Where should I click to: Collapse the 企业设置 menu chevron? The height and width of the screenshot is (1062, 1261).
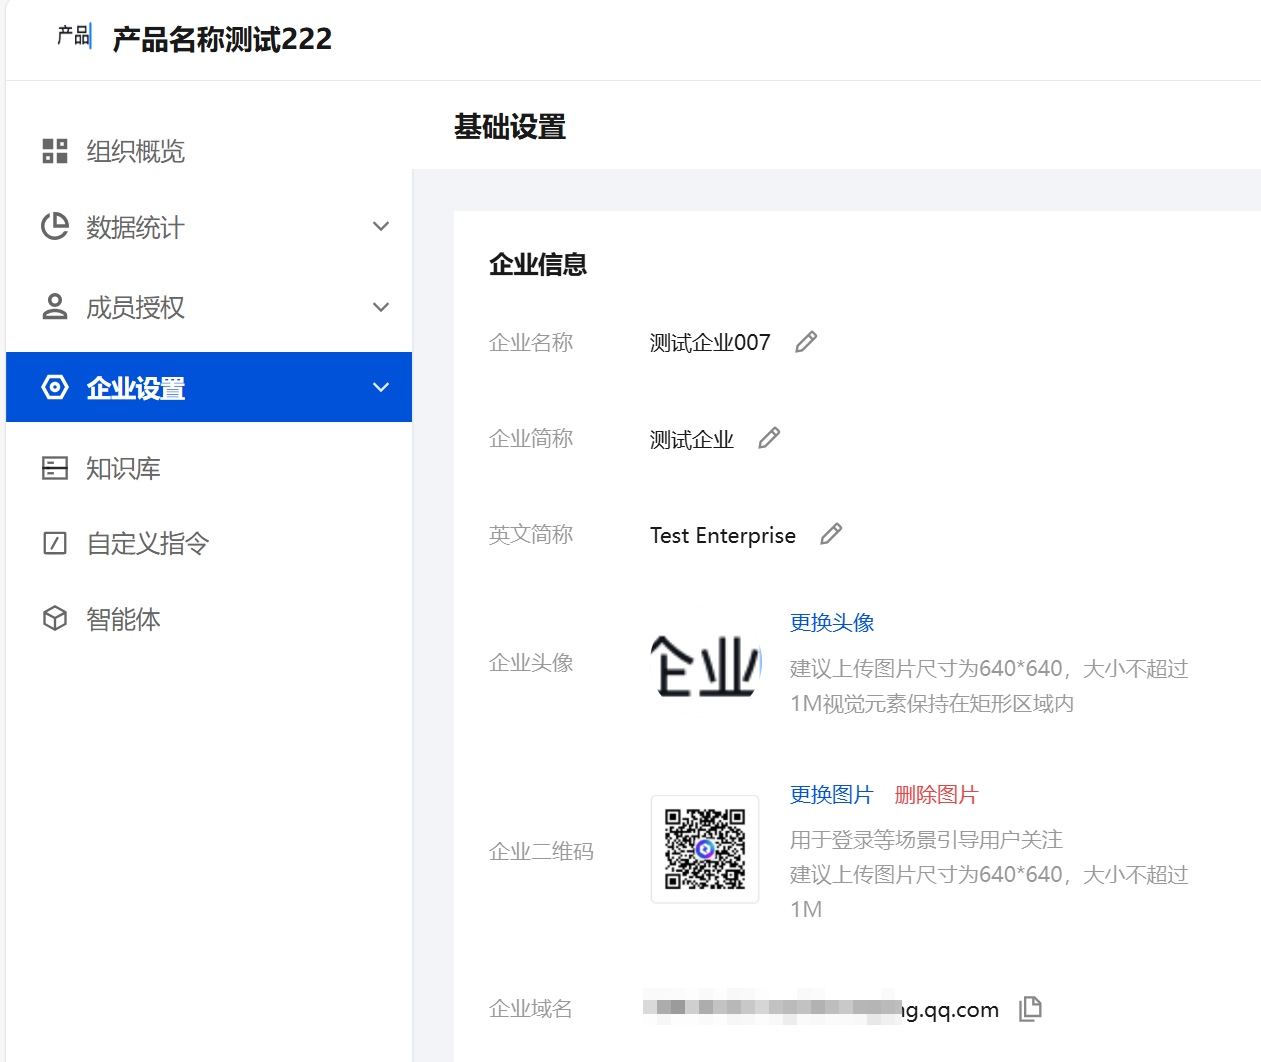(381, 387)
